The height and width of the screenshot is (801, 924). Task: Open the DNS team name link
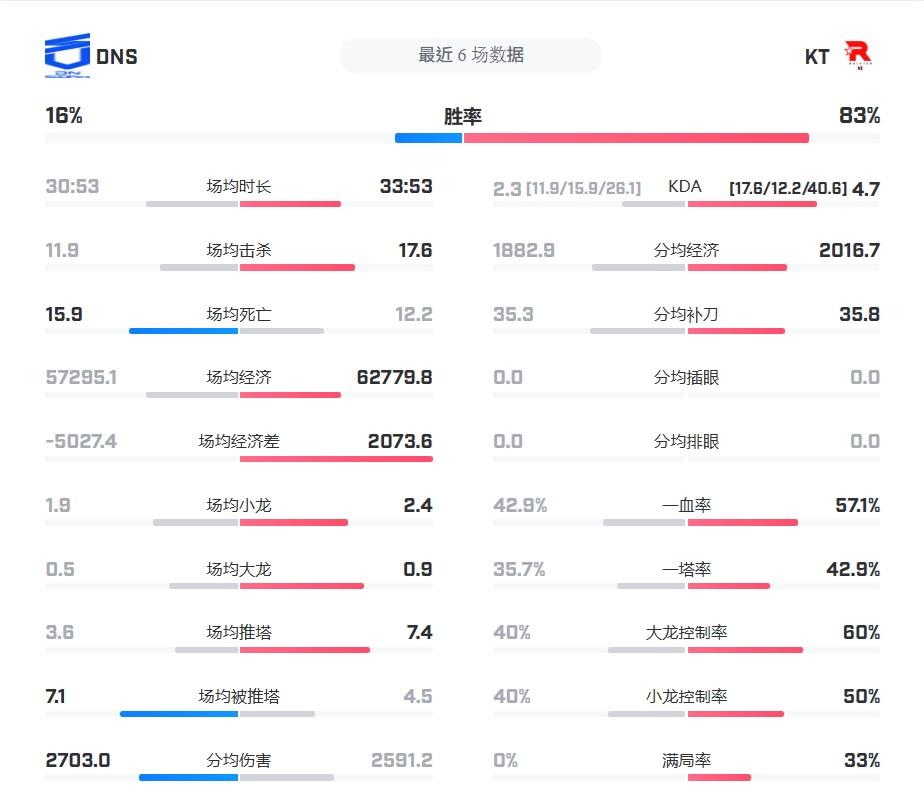pos(117,57)
